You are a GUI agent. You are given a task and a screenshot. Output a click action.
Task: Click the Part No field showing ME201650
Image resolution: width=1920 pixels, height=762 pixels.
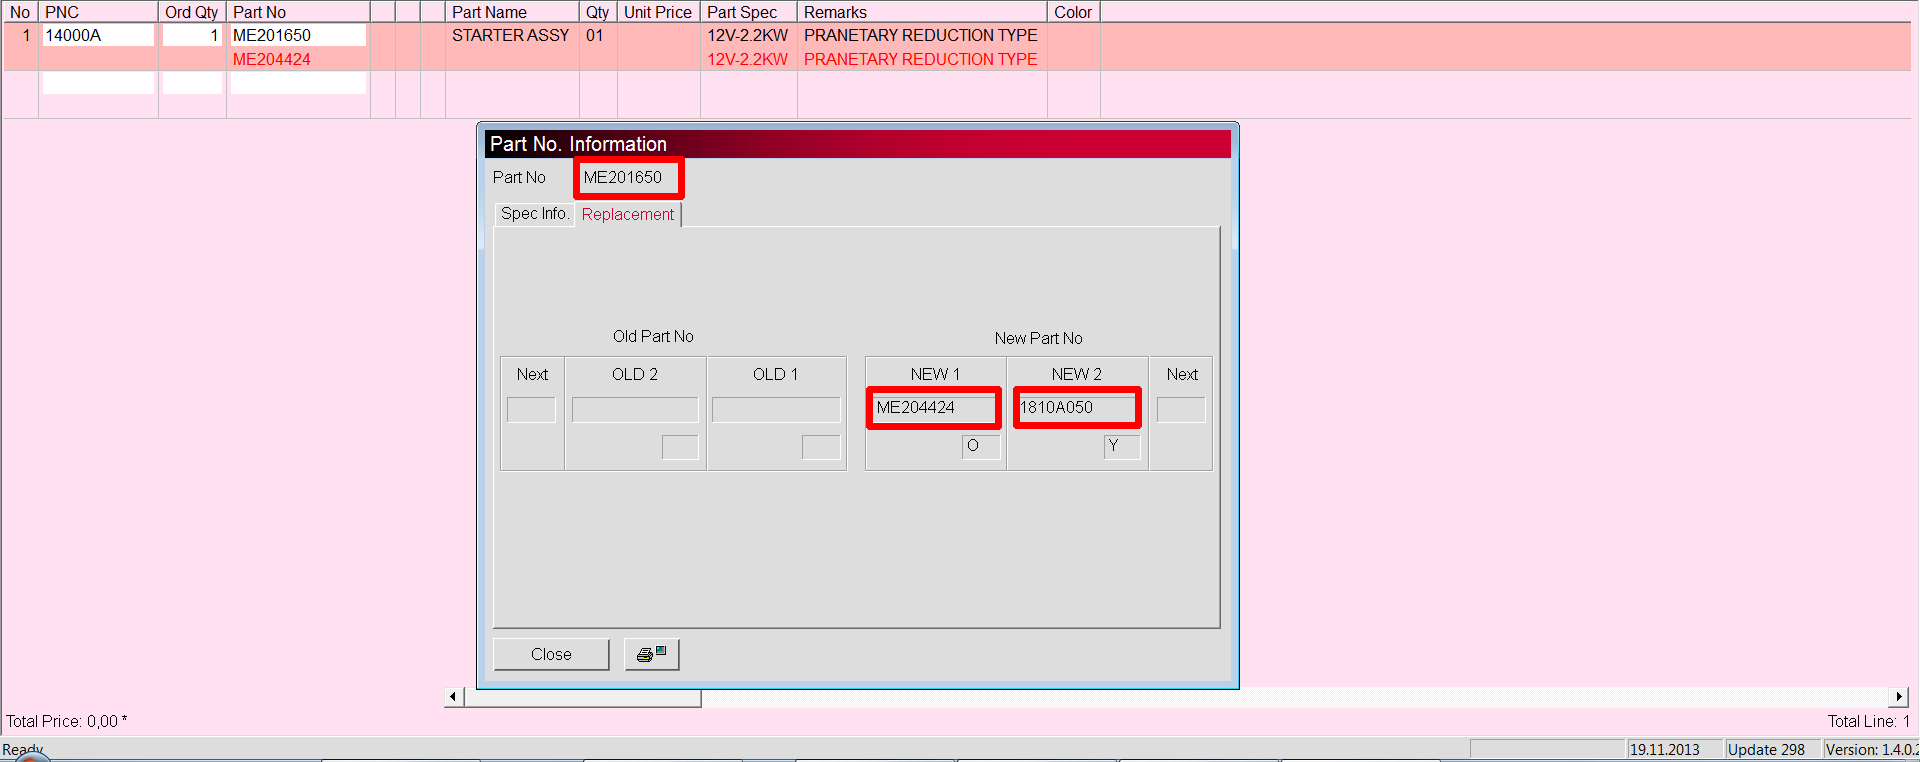click(x=629, y=178)
